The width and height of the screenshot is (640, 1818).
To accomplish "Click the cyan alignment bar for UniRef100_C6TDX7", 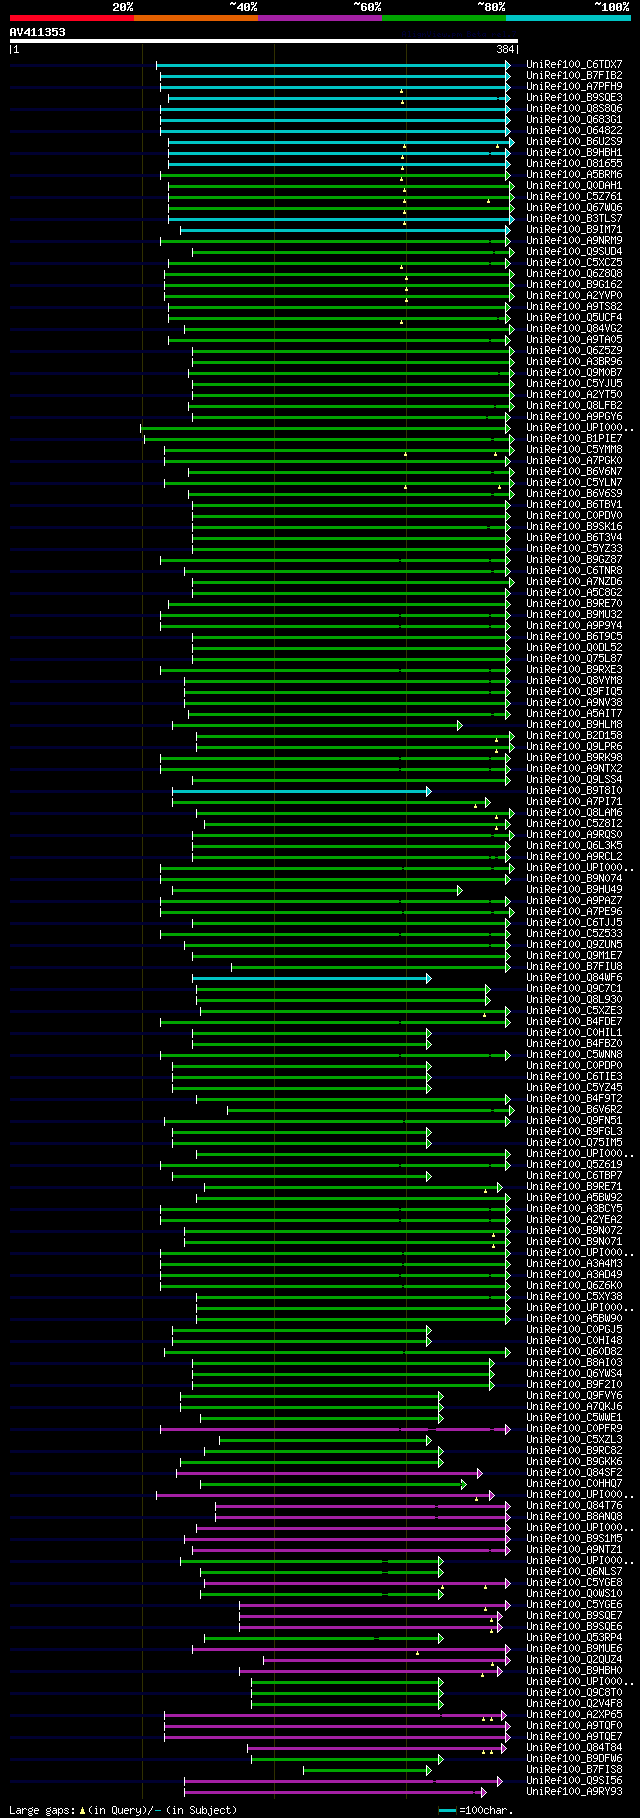I will click(333, 65).
